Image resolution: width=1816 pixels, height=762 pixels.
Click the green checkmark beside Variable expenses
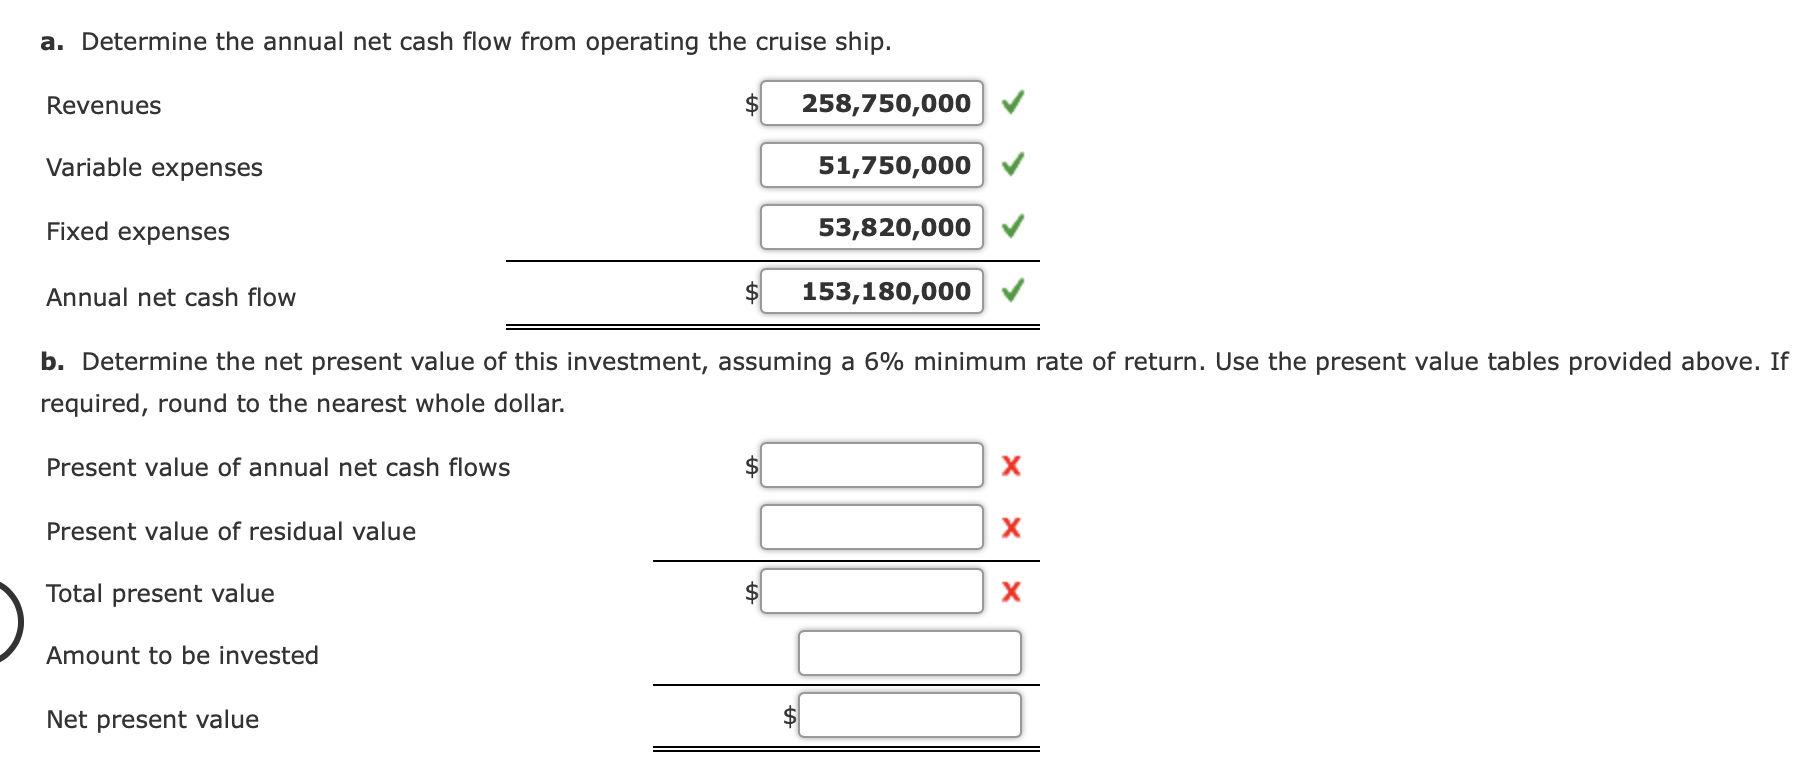tap(1013, 165)
